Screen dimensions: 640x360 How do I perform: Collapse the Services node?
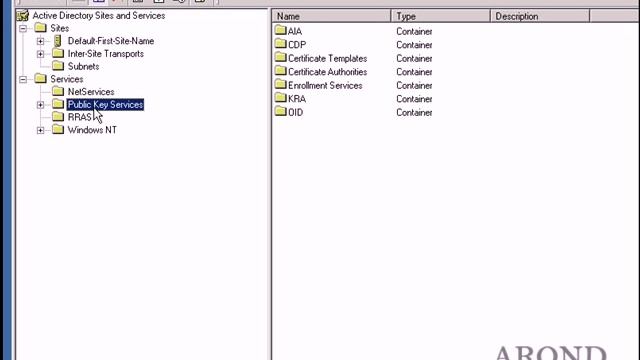click(23, 79)
